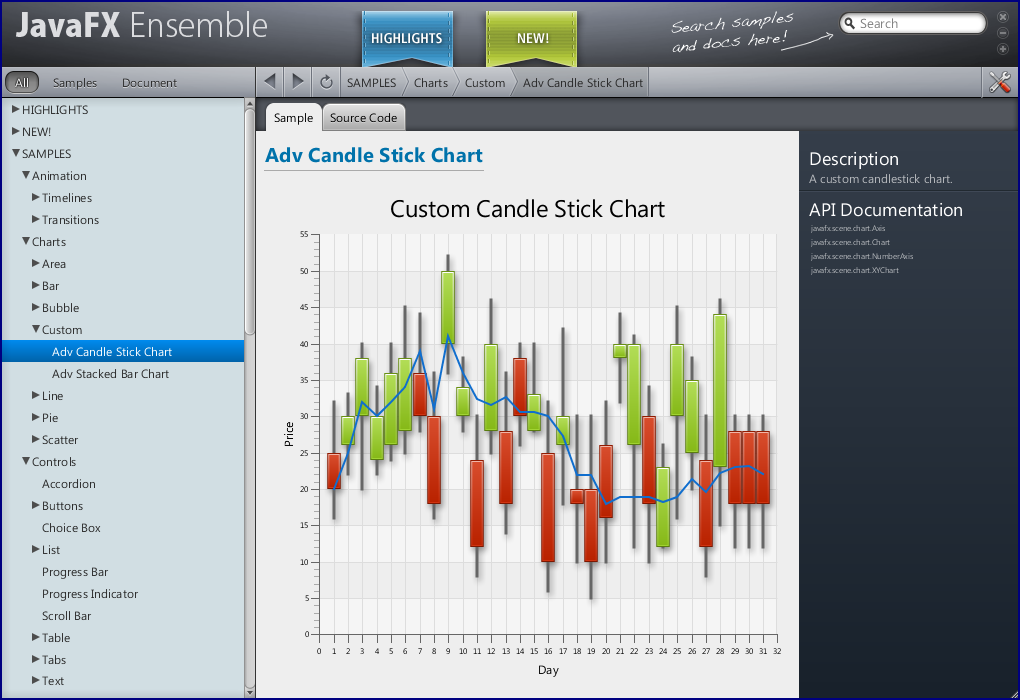
Task: Open the javafx.scene.chart.Axis API link
Action: 845,228
